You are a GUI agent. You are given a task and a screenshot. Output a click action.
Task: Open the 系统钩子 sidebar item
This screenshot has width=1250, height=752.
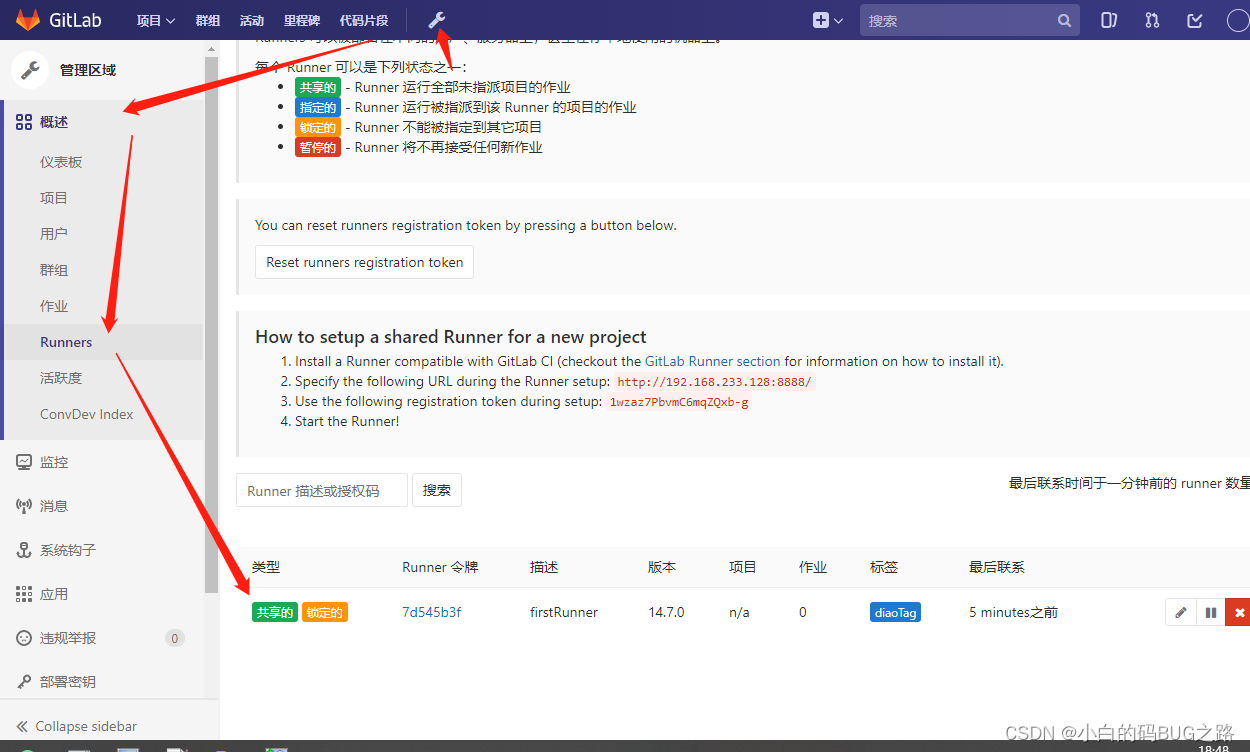[x=67, y=549]
